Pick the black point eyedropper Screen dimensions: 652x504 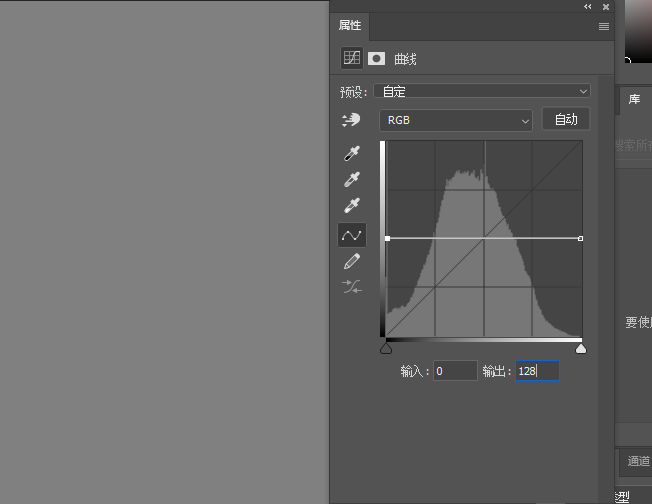352,153
